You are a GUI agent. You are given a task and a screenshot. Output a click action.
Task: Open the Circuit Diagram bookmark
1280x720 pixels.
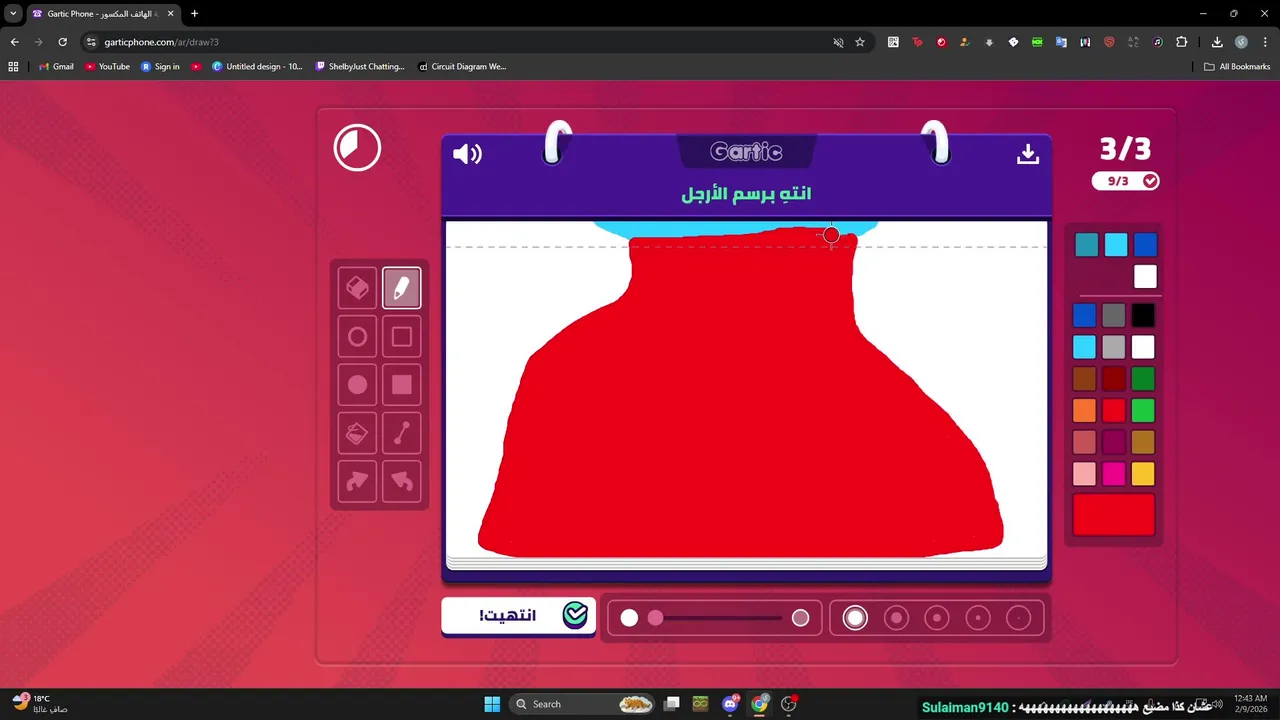click(x=462, y=67)
